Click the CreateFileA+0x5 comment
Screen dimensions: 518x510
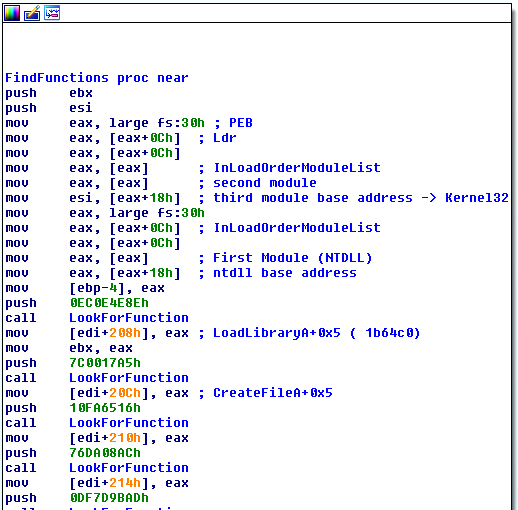(x=265, y=393)
